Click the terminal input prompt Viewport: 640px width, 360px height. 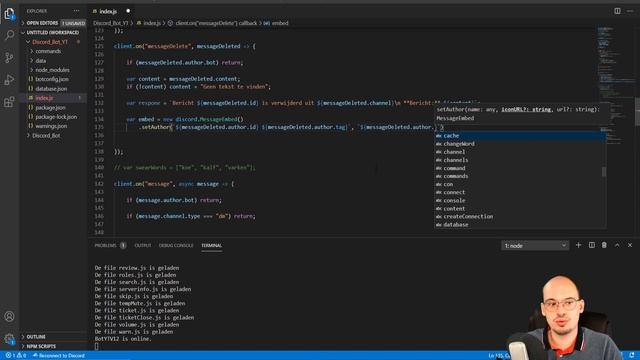pos(97,346)
